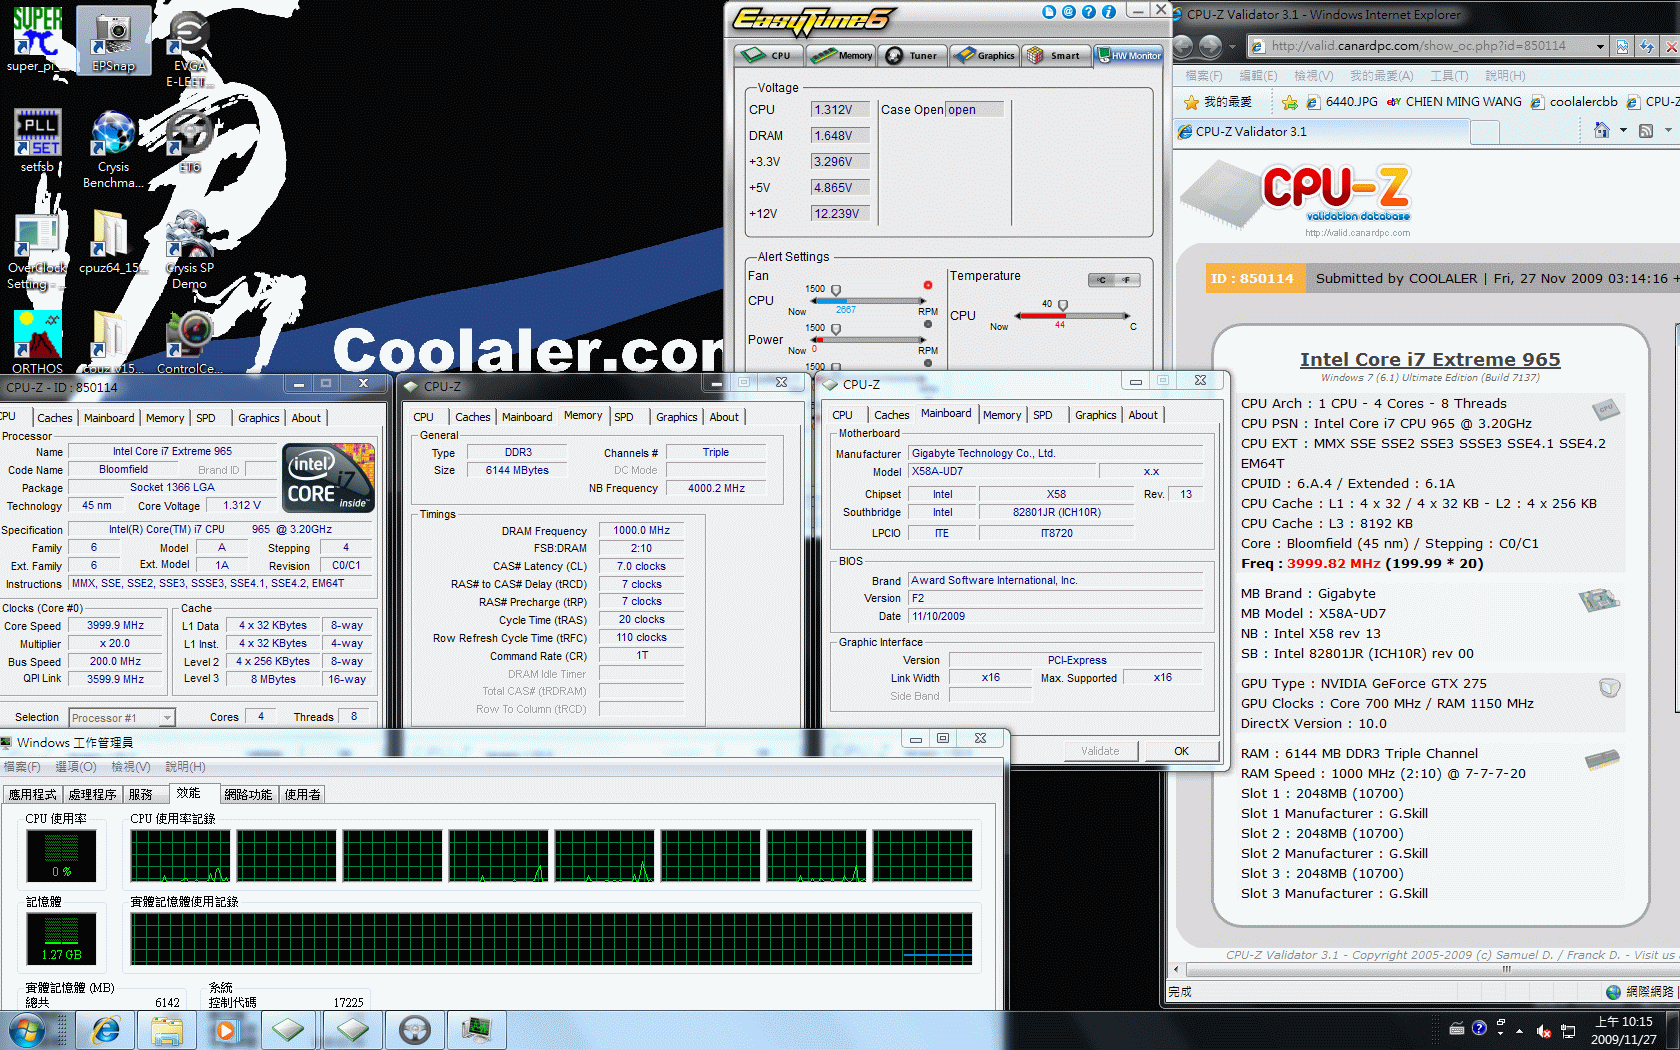Open Internet Explorer from the taskbar
The image size is (1680, 1050).
(x=104, y=1030)
